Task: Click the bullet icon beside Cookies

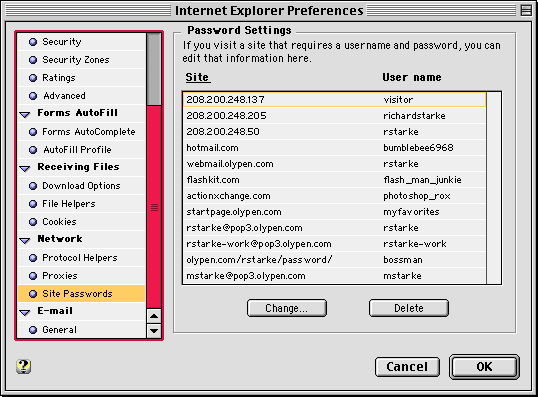Action: point(33,222)
